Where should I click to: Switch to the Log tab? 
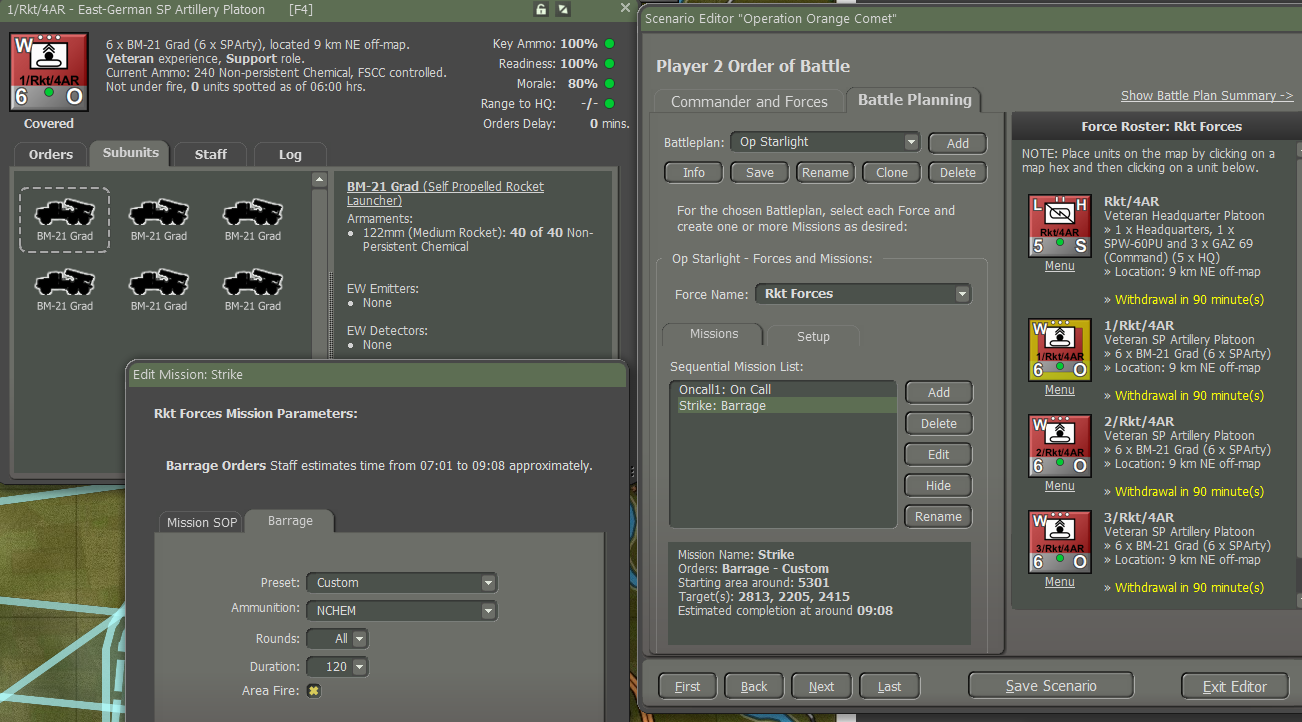point(290,154)
